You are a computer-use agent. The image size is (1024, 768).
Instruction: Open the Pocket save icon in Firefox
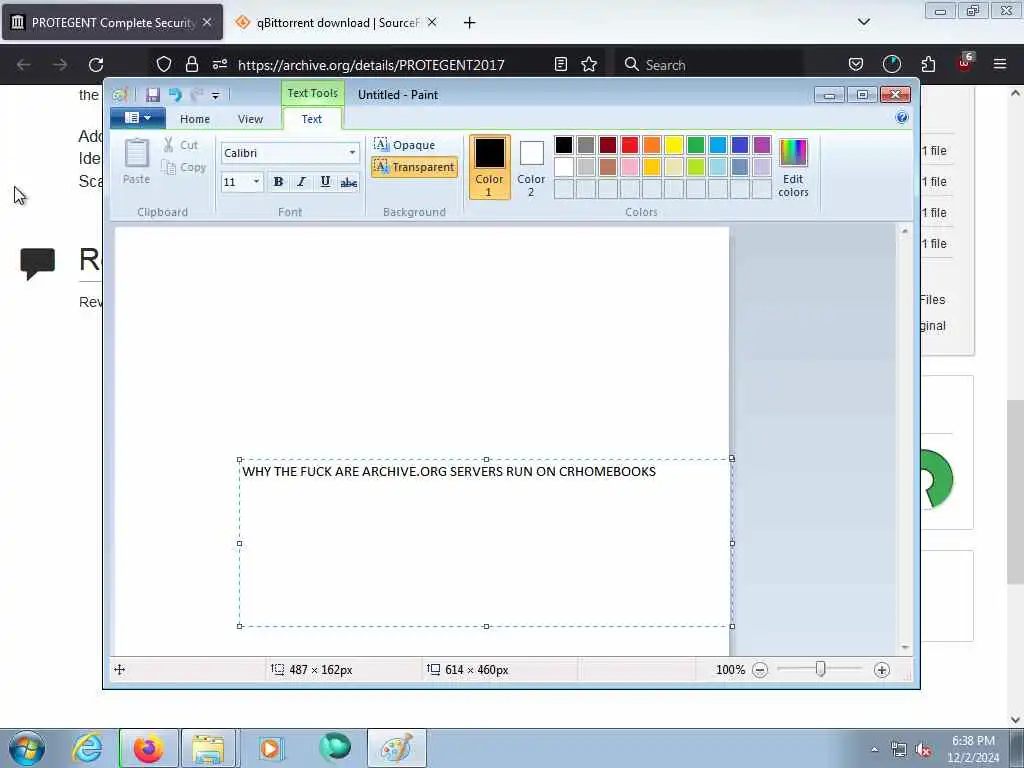click(x=856, y=64)
